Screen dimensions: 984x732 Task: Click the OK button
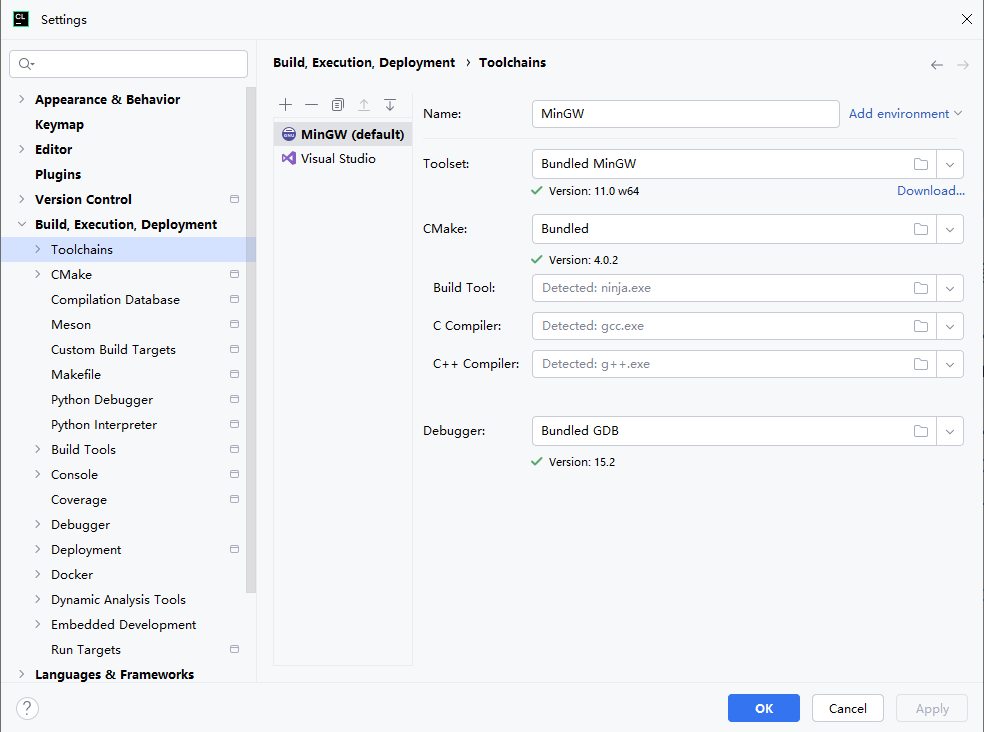tap(764, 708)
